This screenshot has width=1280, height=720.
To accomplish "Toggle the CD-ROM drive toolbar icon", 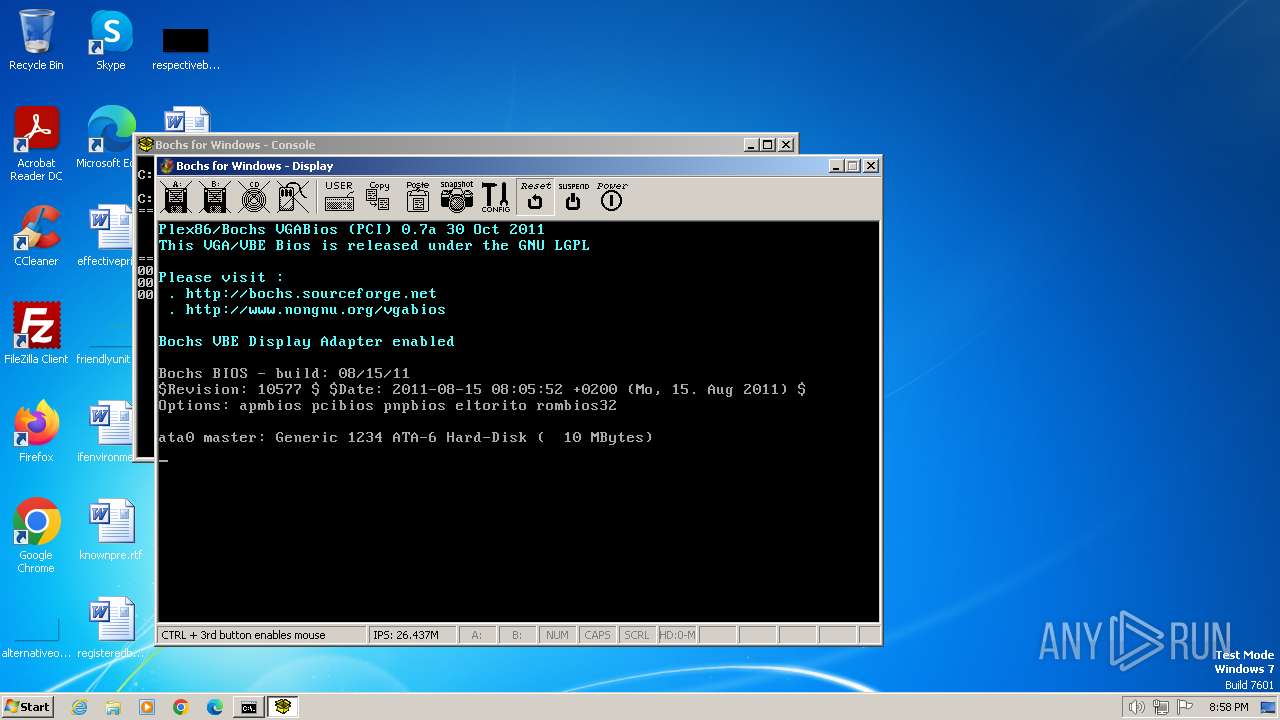I will pyautogui.click(x=254, y=197).
